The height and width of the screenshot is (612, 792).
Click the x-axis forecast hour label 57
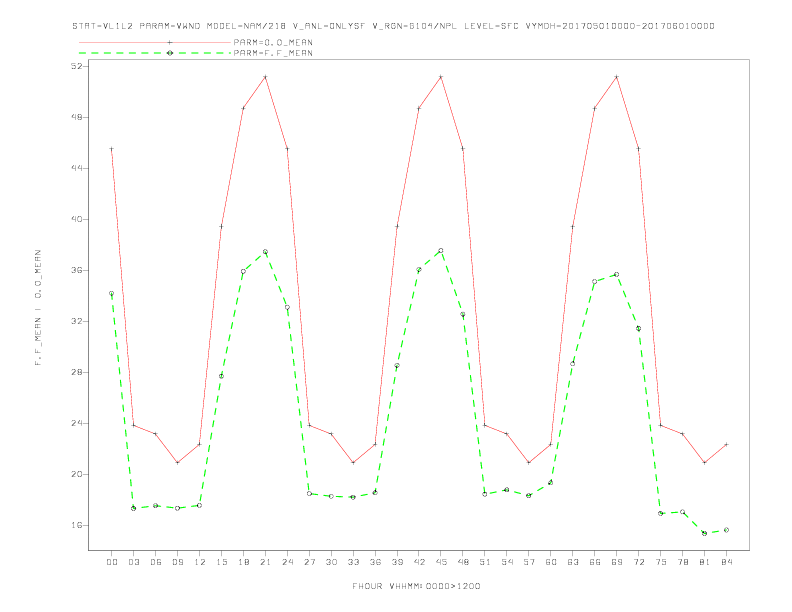pos(529,562)
